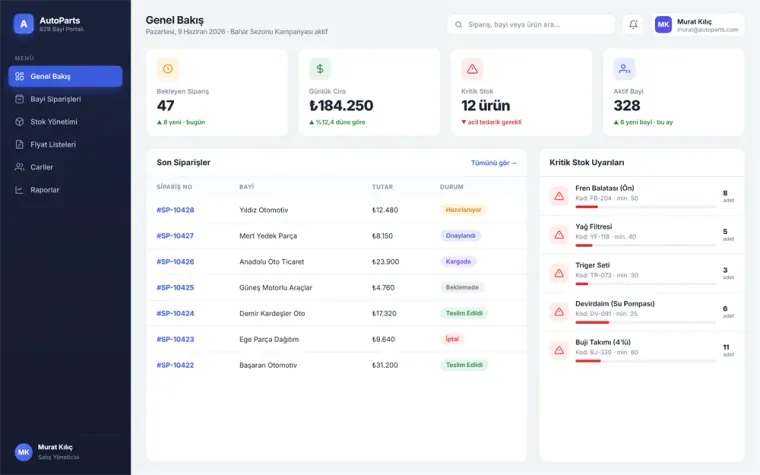Click Teslim Edildi badge for Başaran Otomotiv

pos(464,365)
